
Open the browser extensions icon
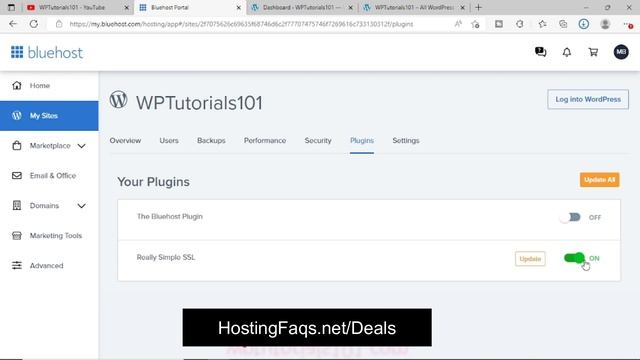click(520, 24)
